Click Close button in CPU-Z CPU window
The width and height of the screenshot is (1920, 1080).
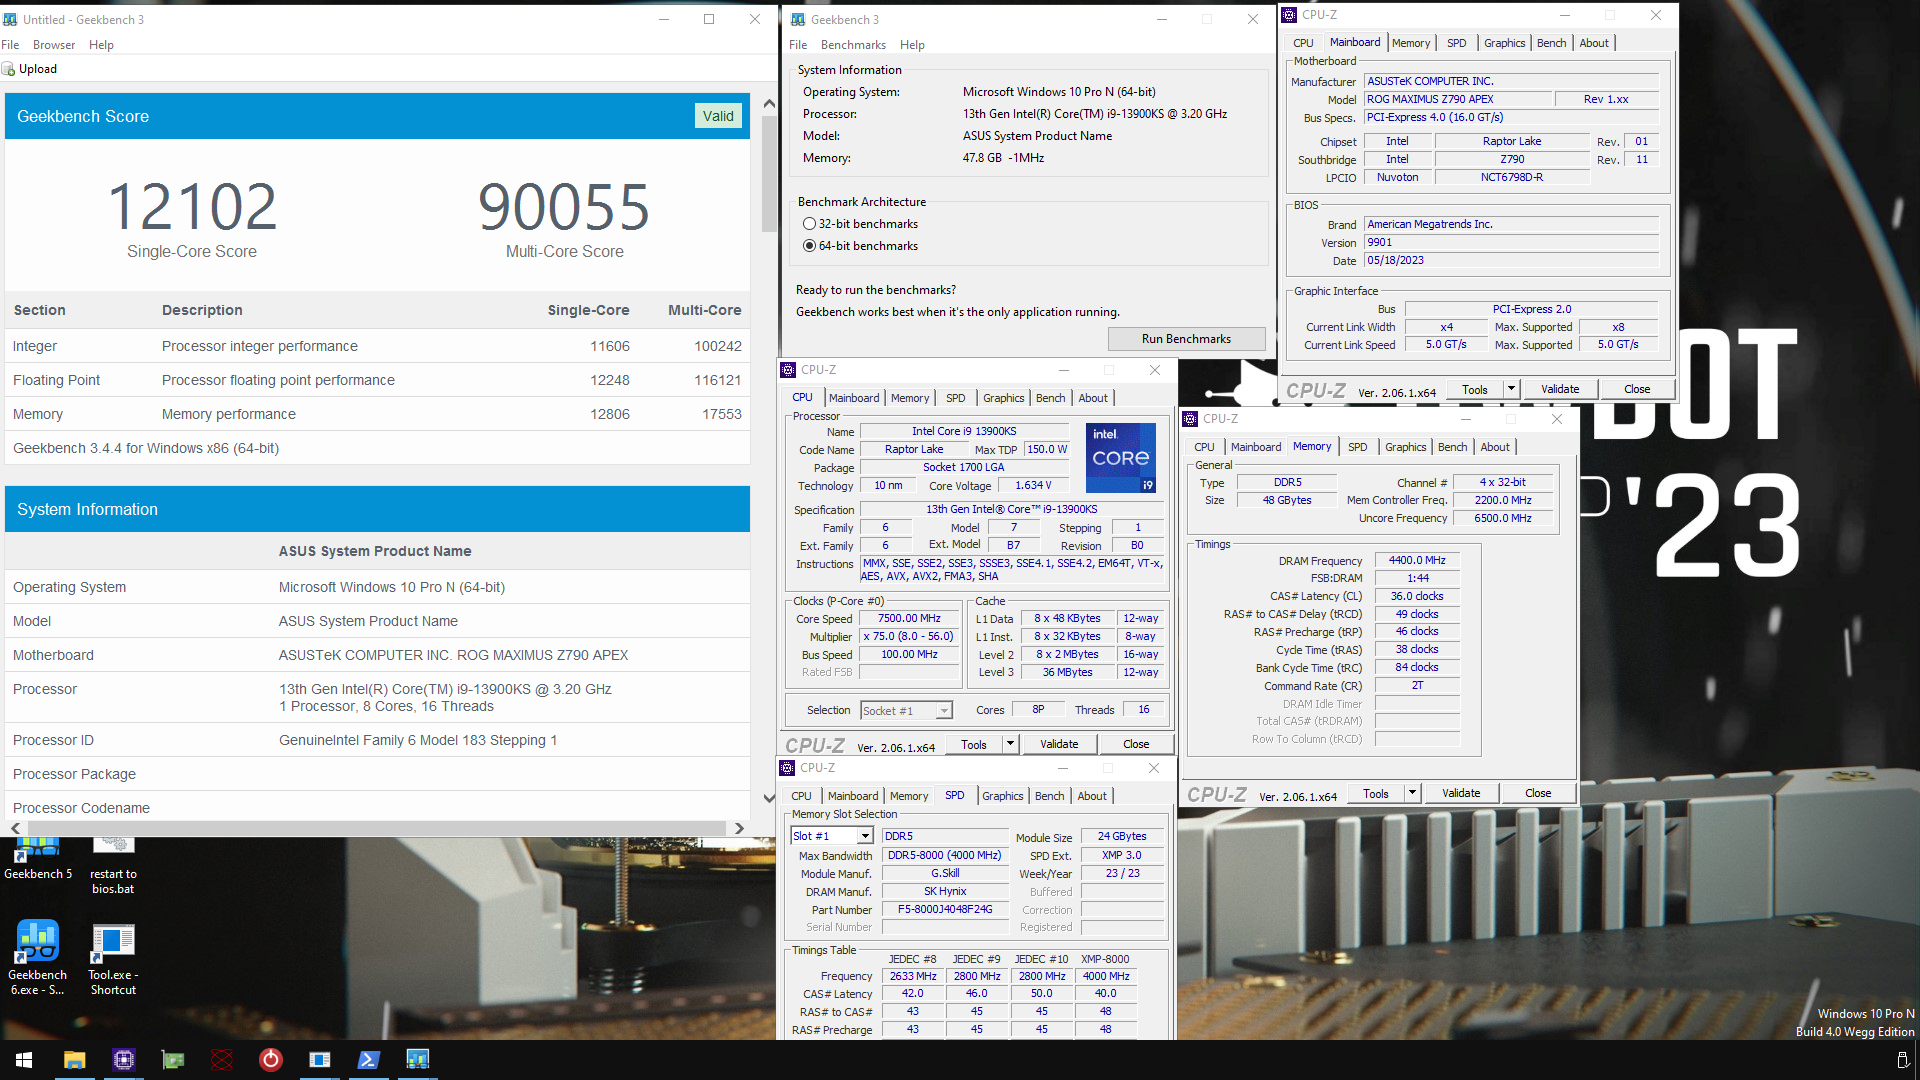(x=1136, y=744)
